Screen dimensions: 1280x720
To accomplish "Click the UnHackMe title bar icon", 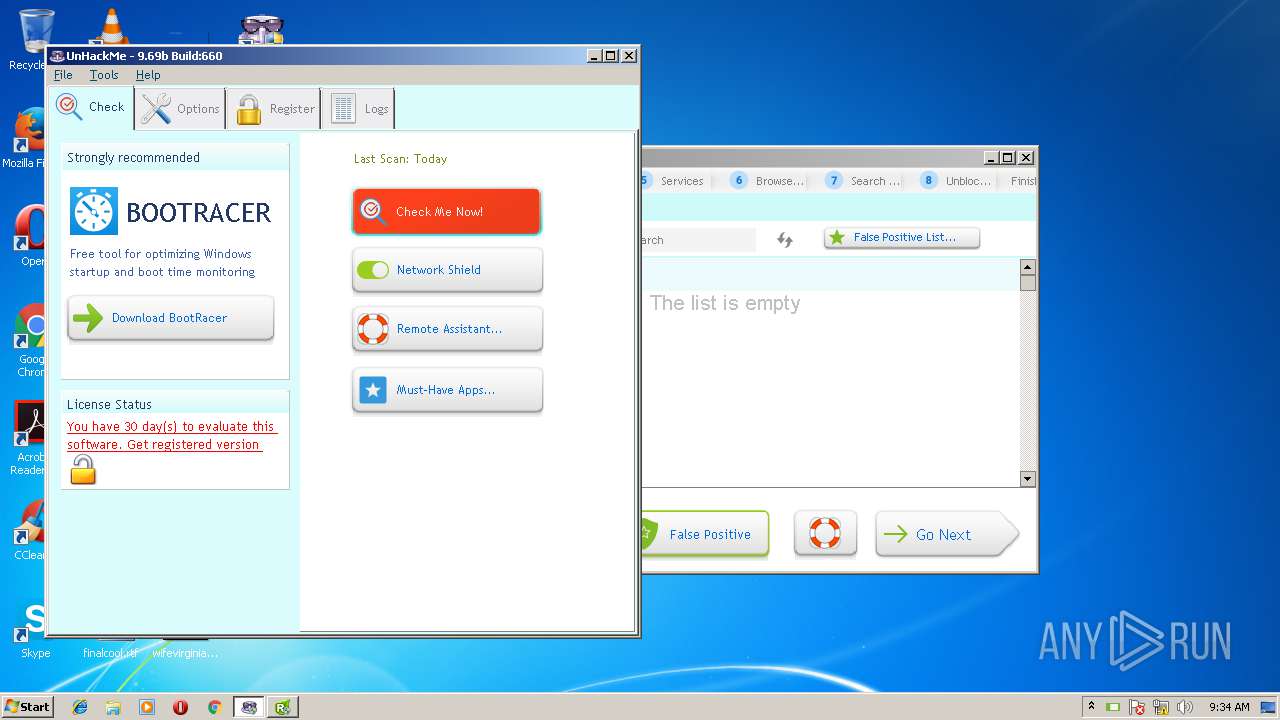I will 57,56.
